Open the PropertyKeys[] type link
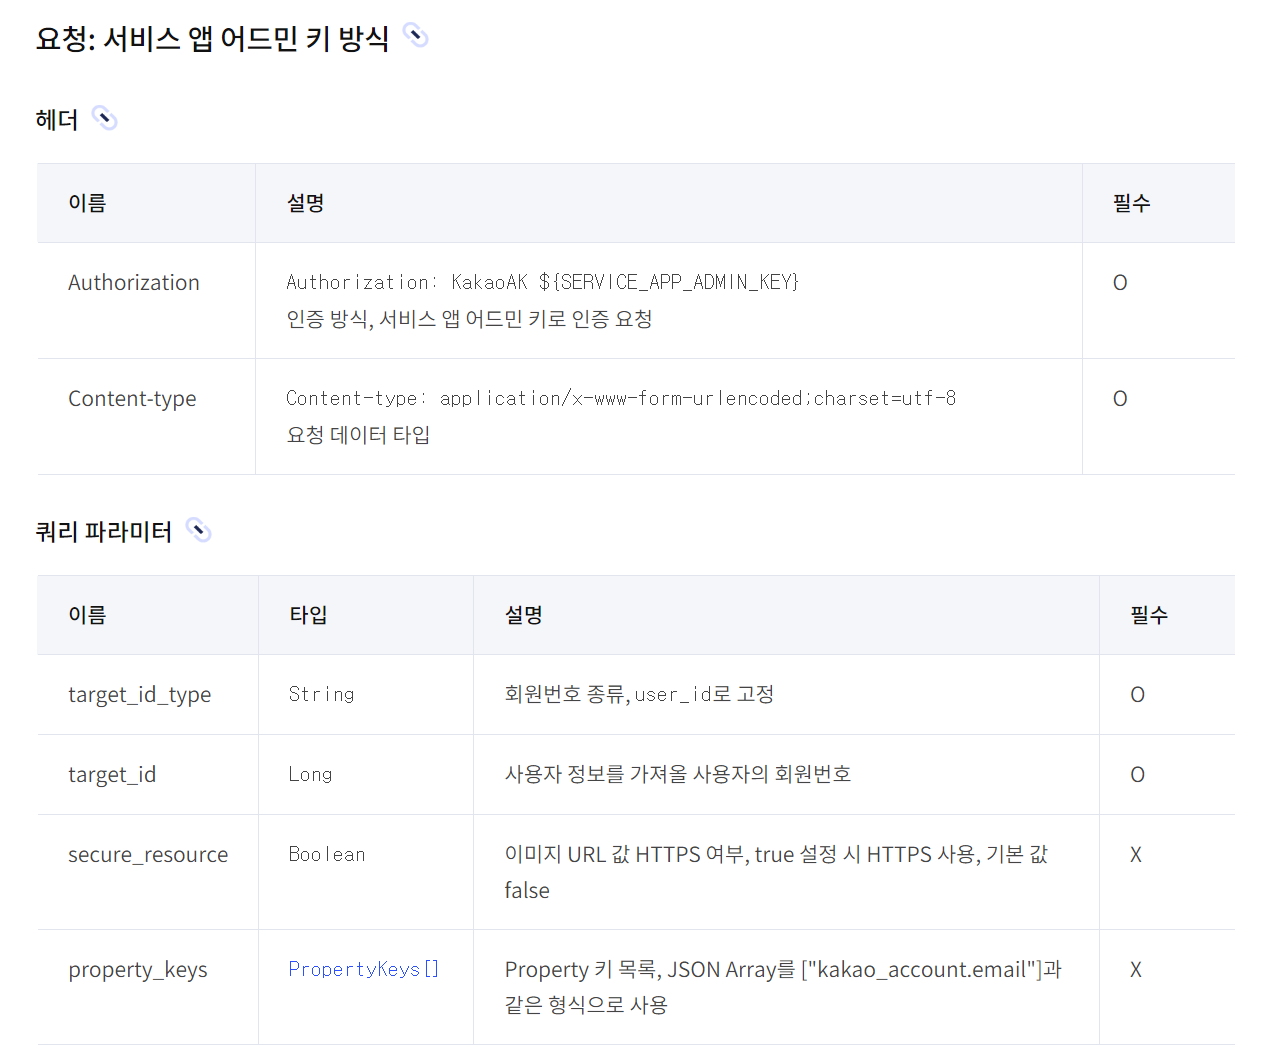 click(x=363, y=969)
